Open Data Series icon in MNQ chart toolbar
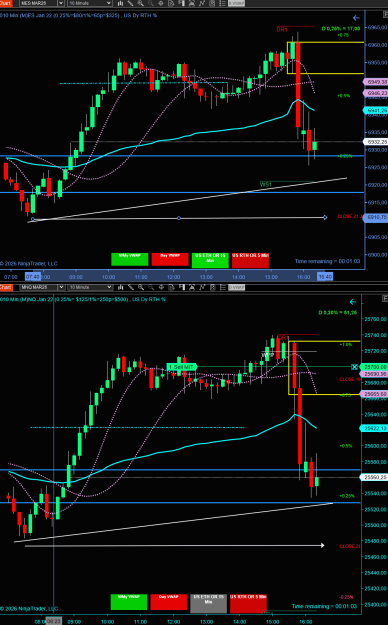 click(x=191, y=287)
